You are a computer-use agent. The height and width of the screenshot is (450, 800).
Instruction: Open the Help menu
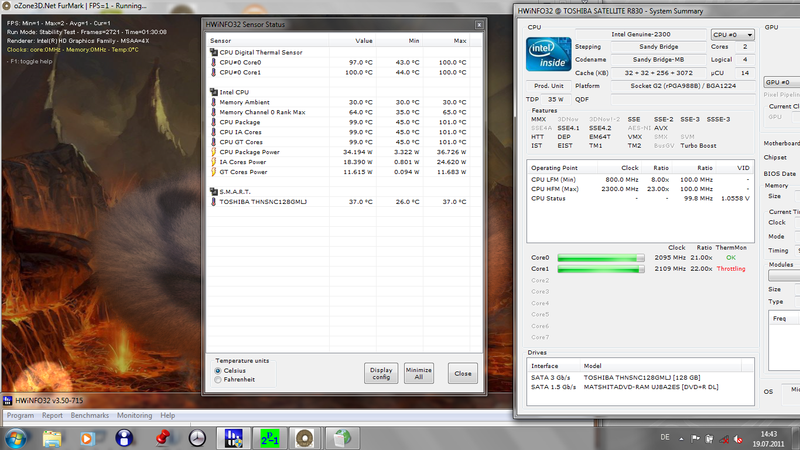pyautogui.click(x=167, y=415)
